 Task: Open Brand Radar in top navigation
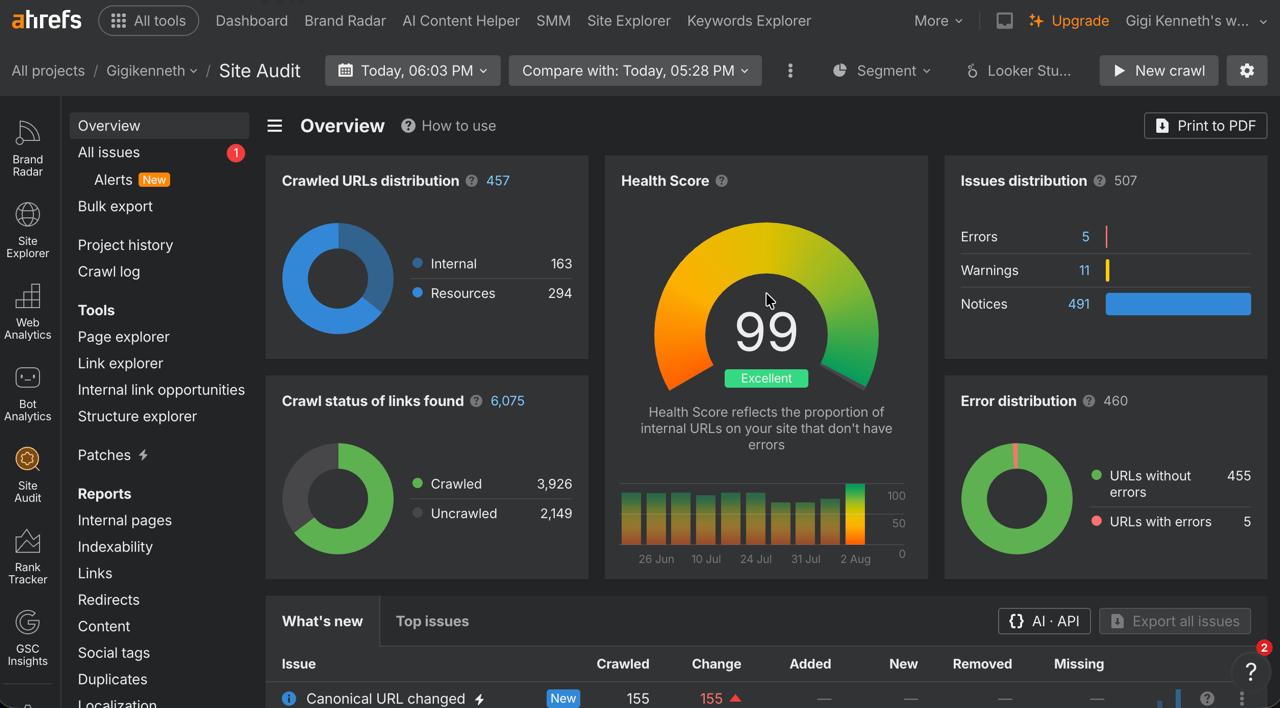(x=345, y=21)
